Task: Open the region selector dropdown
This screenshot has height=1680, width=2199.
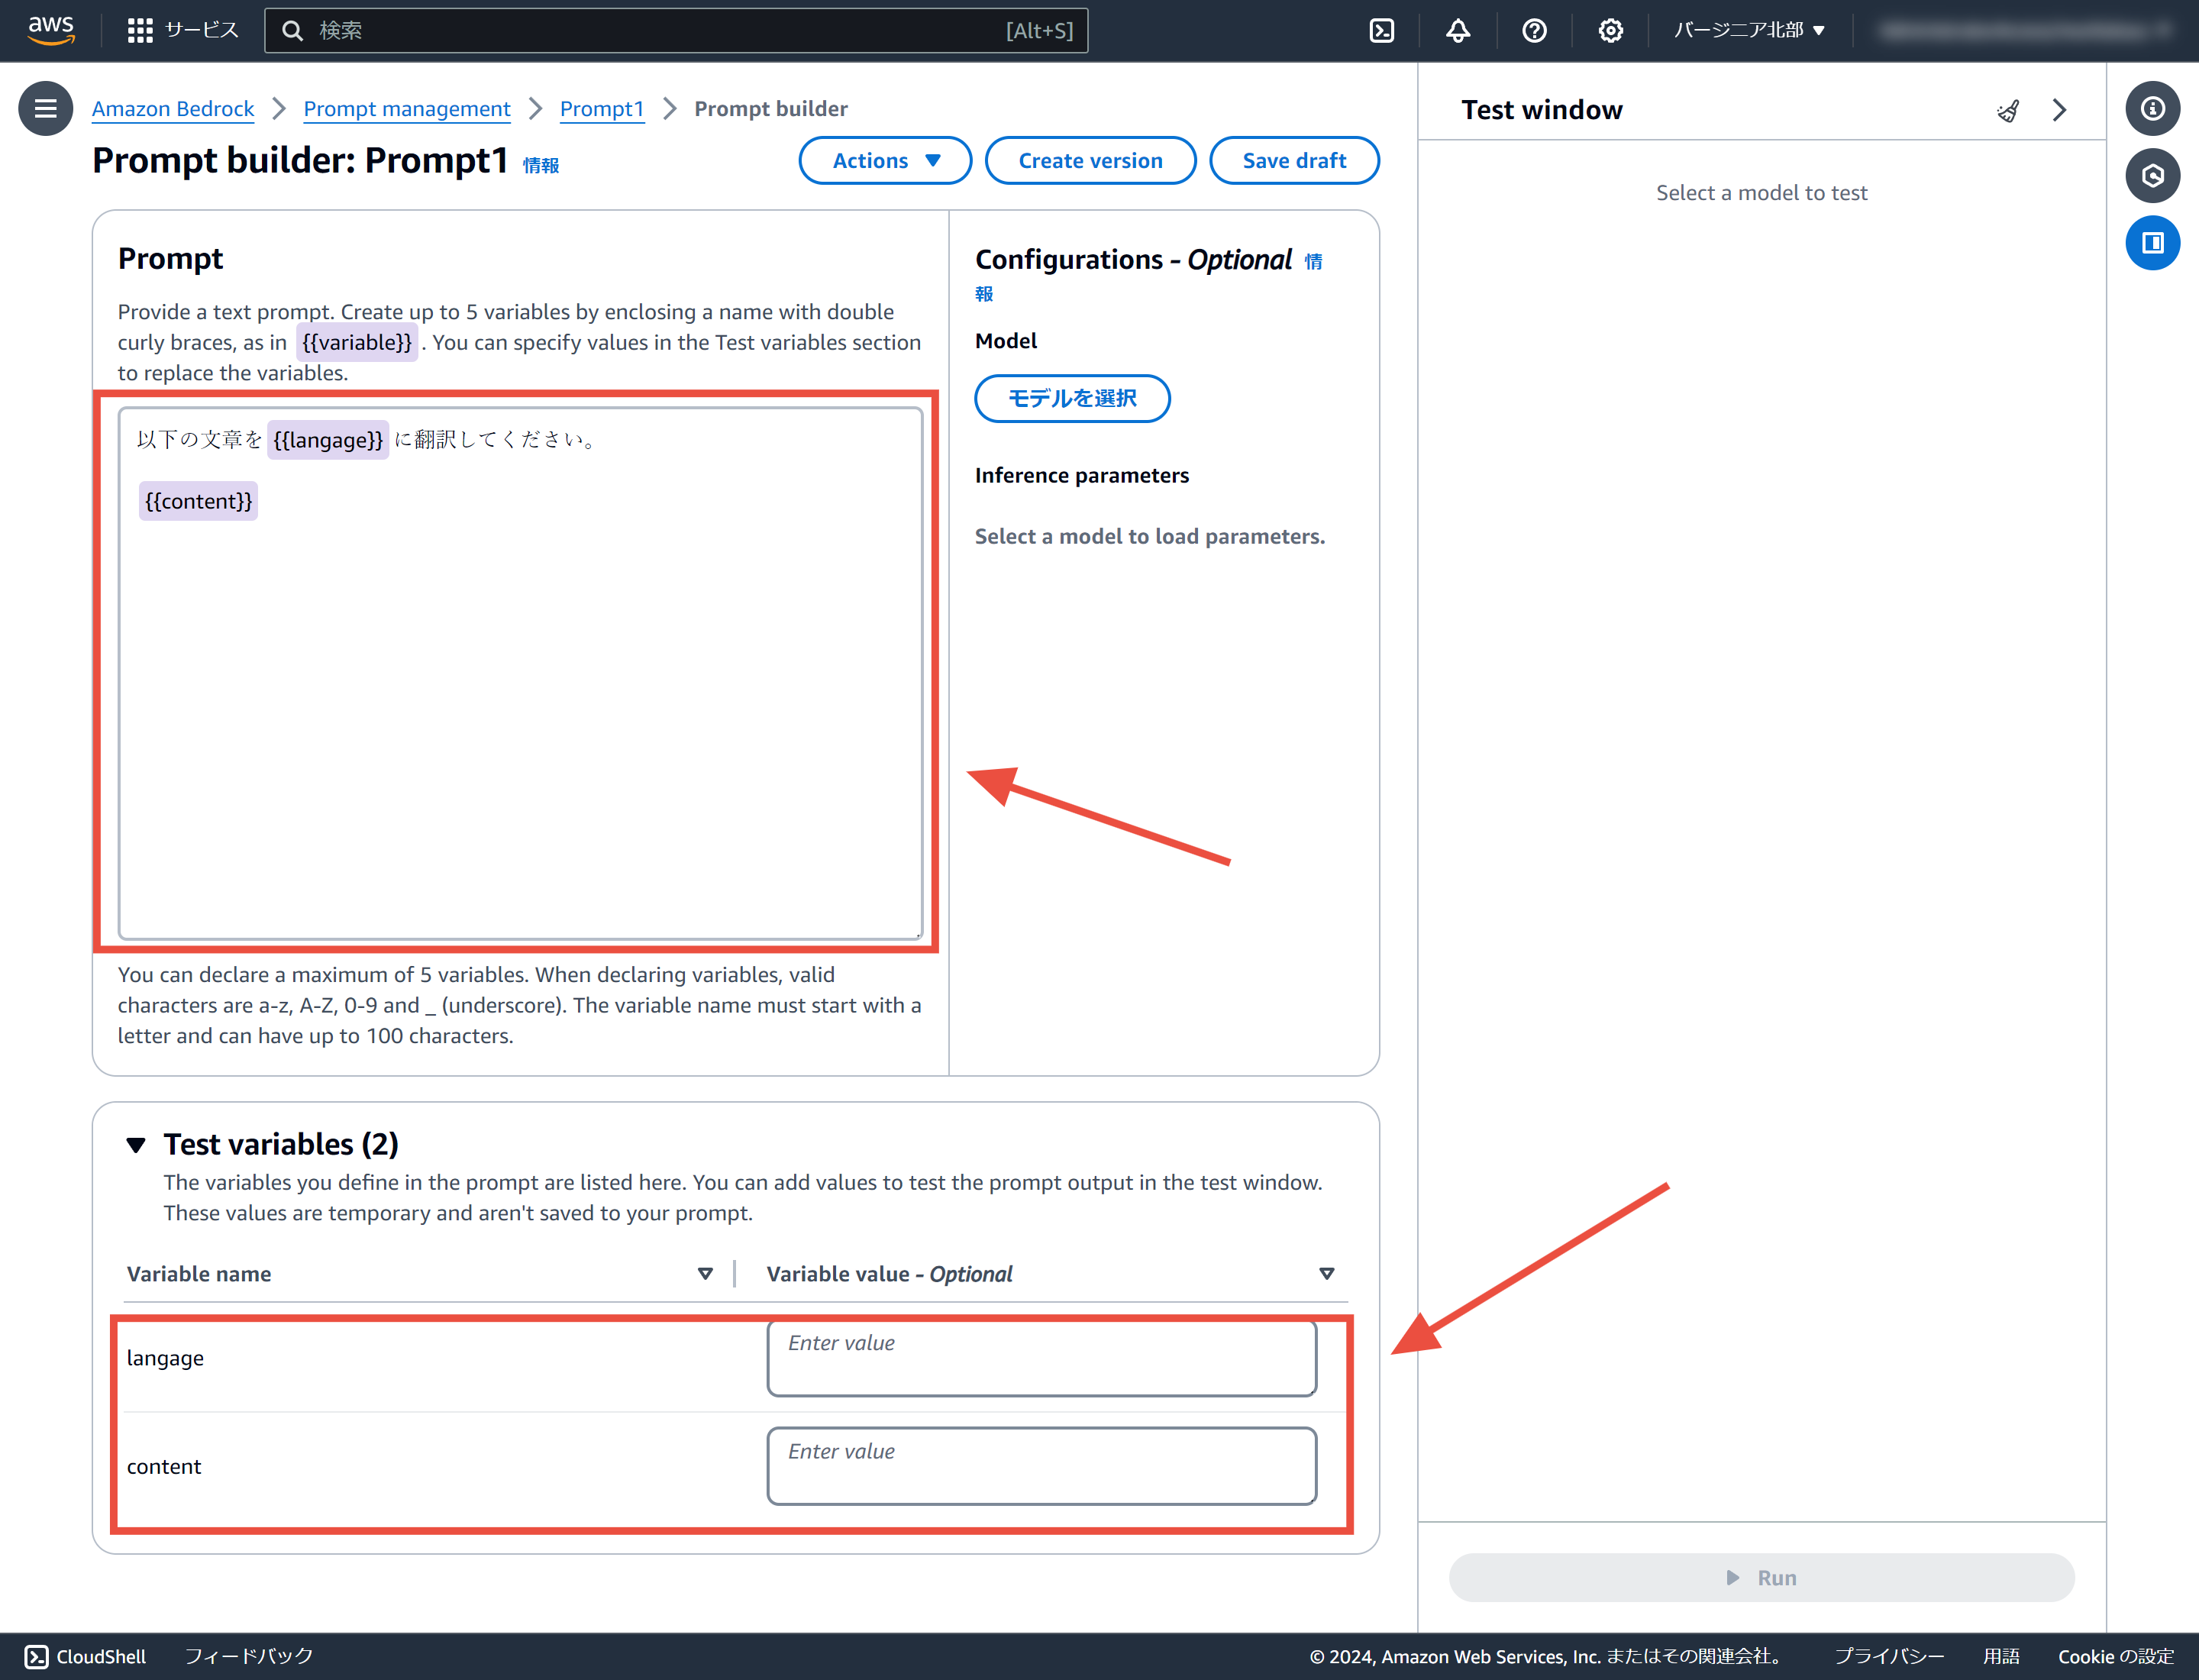Action: click(x=1749, y=30)
